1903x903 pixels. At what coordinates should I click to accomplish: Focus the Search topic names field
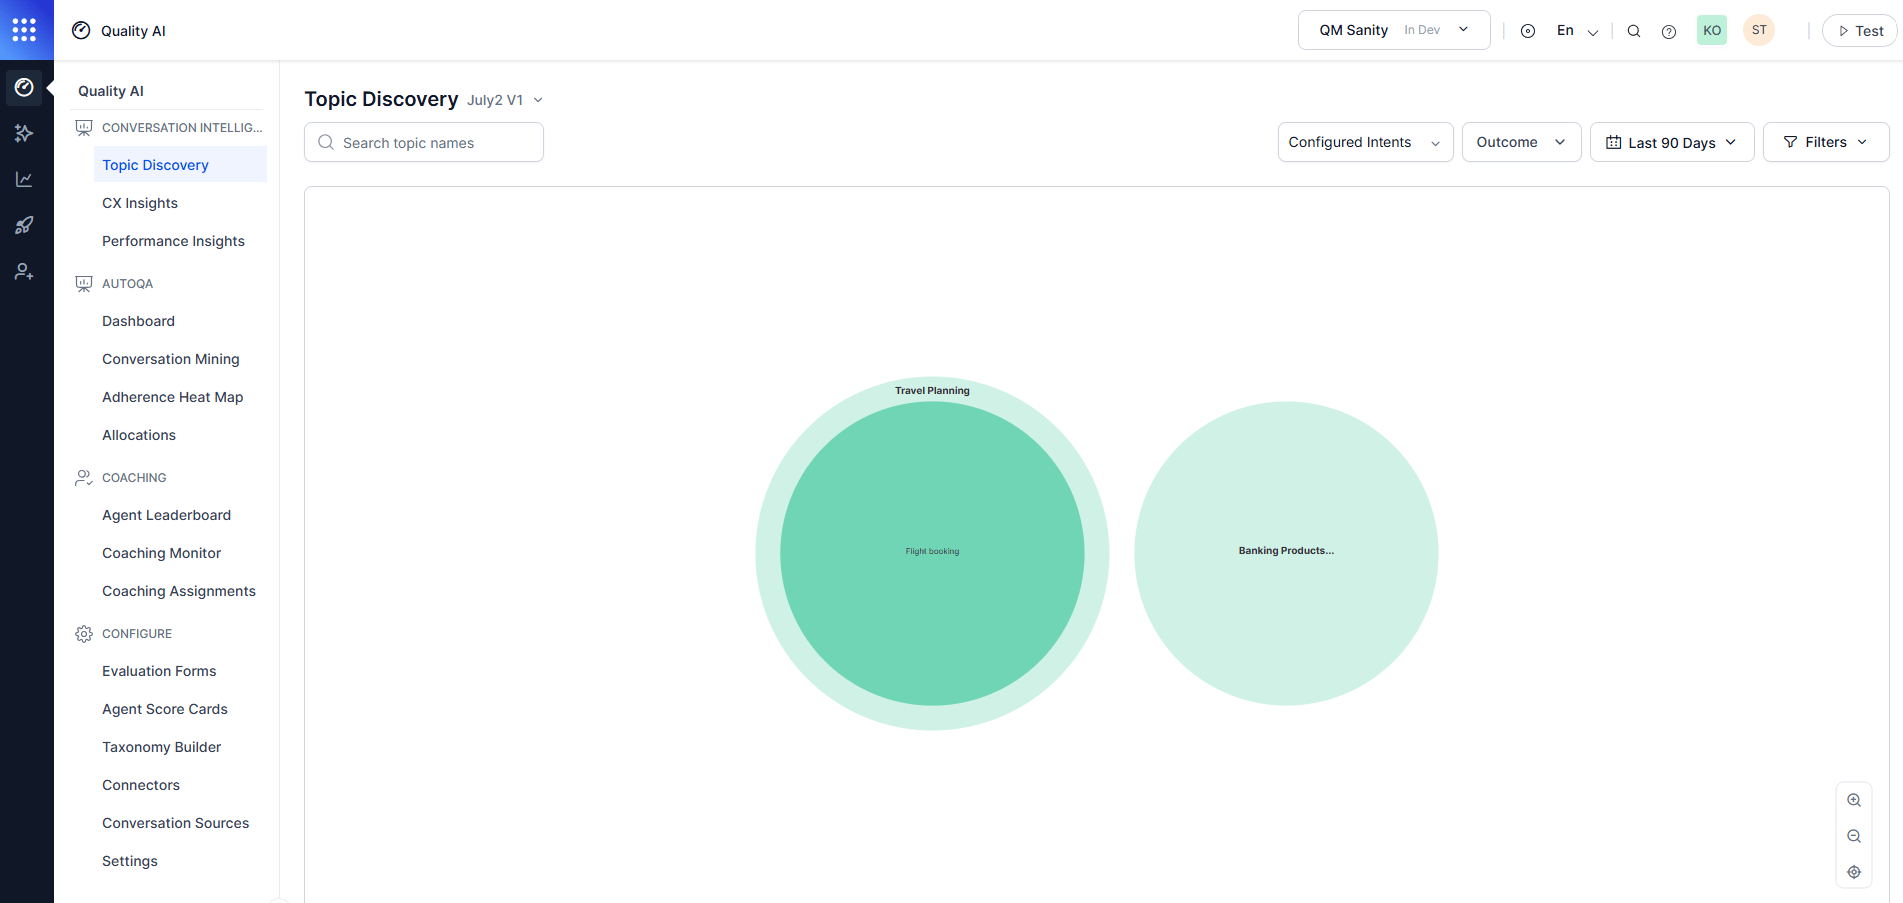(424, 142)
